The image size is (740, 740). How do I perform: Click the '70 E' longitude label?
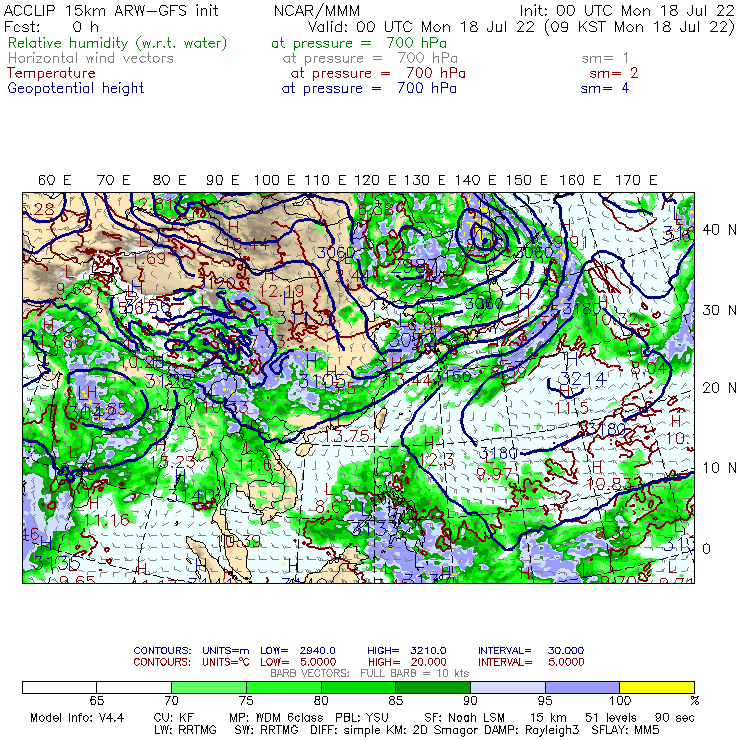tap(113, 180)
